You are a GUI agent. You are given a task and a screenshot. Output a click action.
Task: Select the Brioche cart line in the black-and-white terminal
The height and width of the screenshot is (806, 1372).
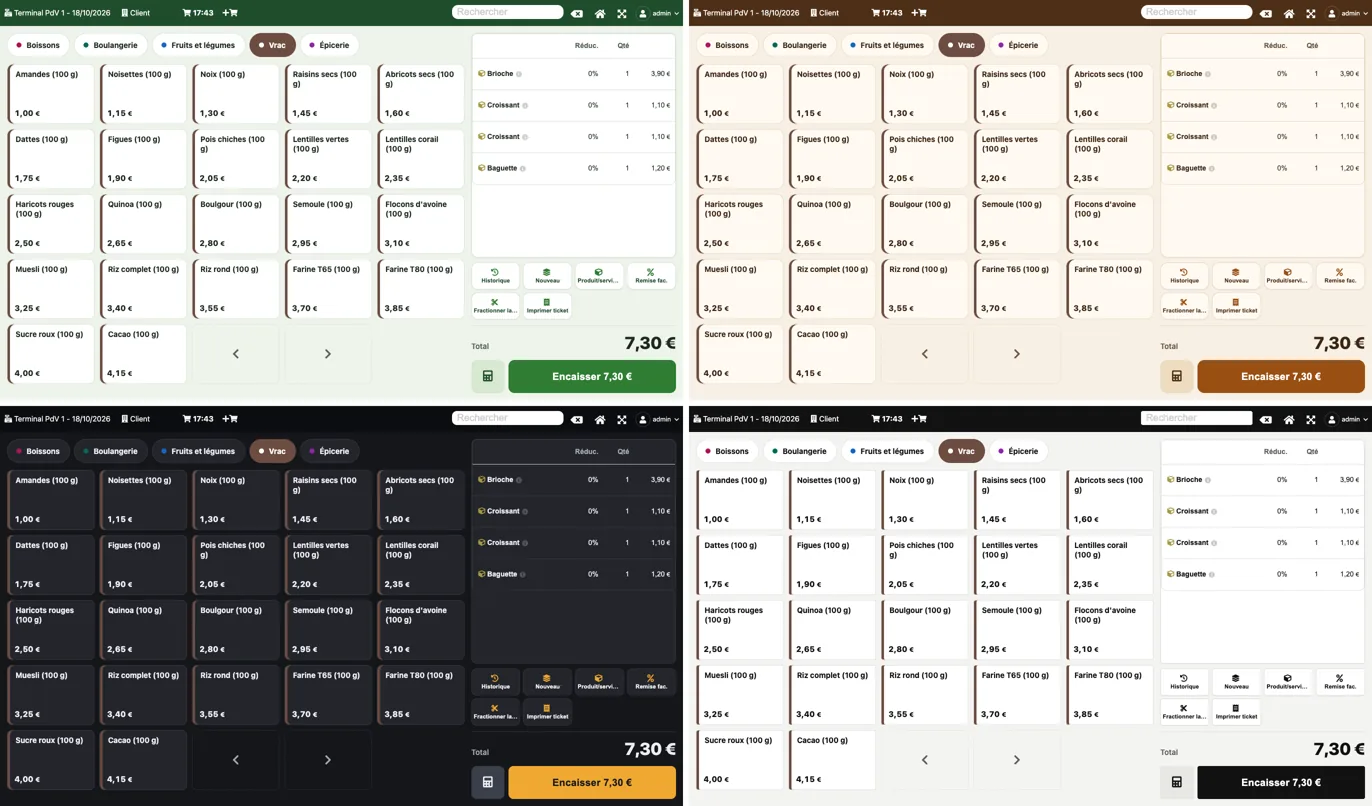click(1264, 480)
